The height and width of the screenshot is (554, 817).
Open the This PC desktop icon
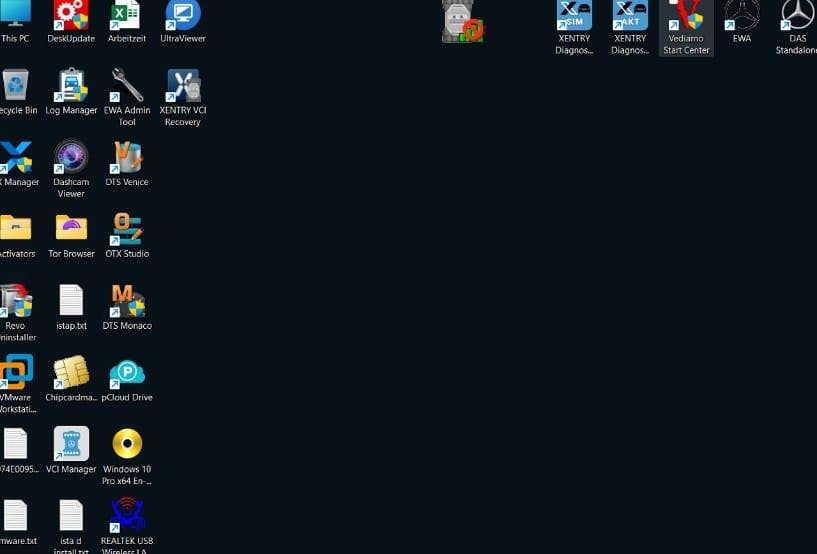tap(15, 21)
